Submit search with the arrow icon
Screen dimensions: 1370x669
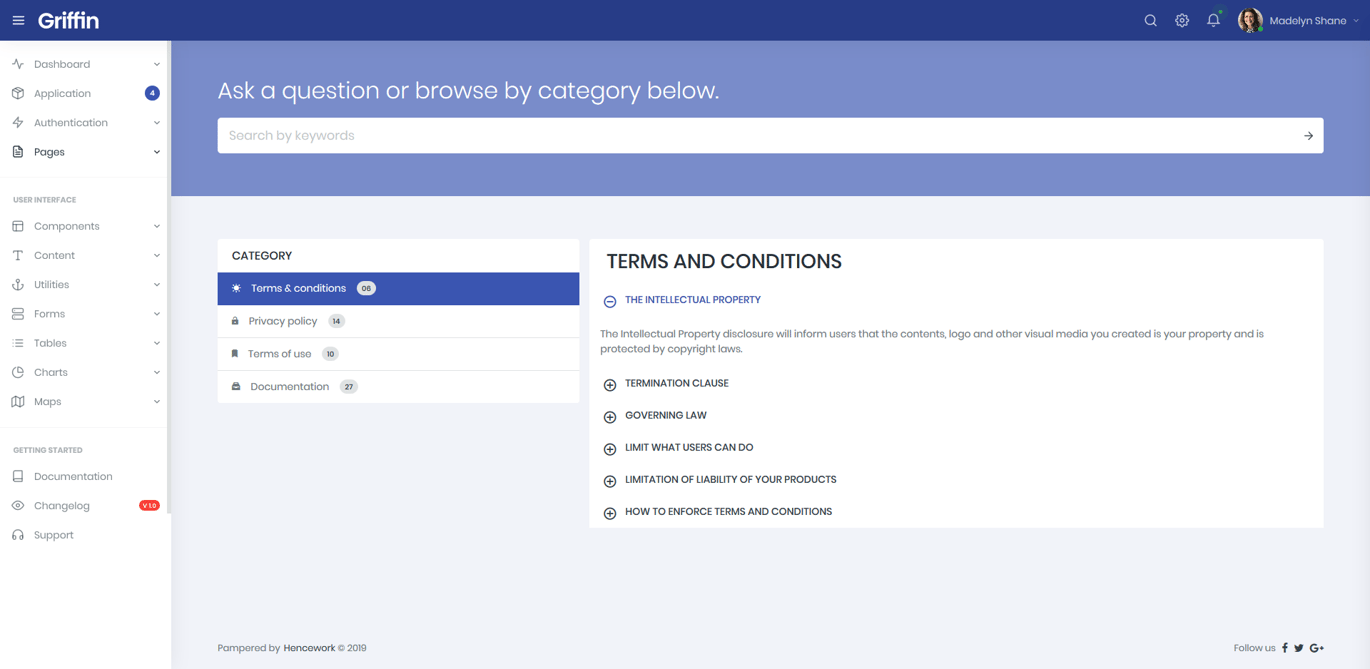click(x=1308, y=136)
